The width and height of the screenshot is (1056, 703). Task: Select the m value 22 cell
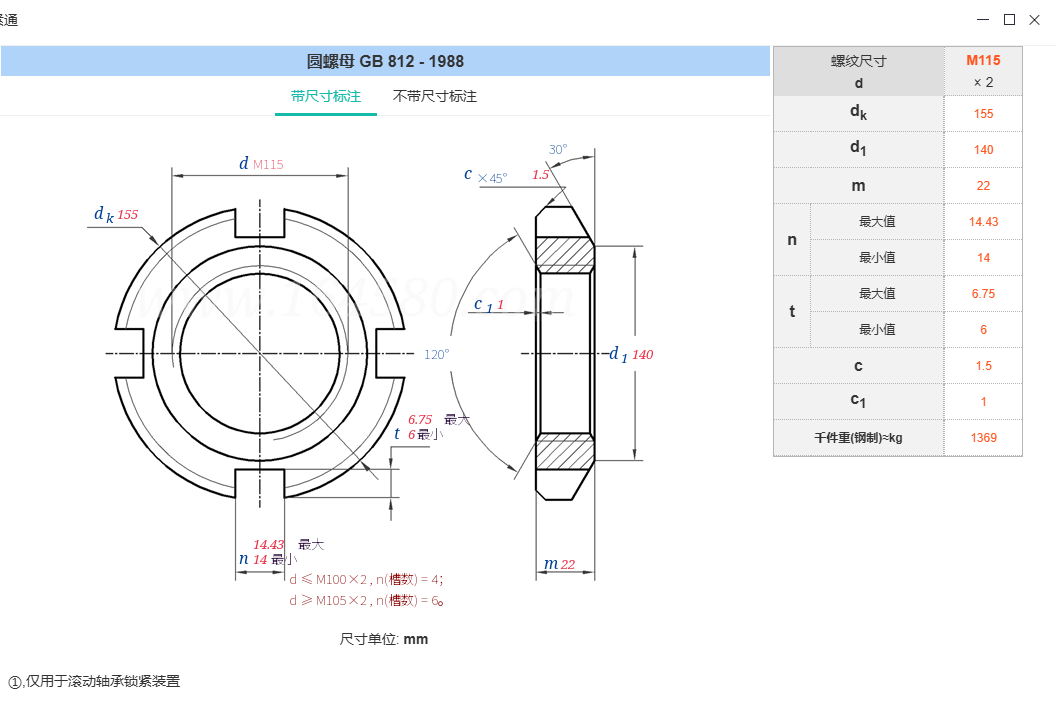[x=983, y=186]
